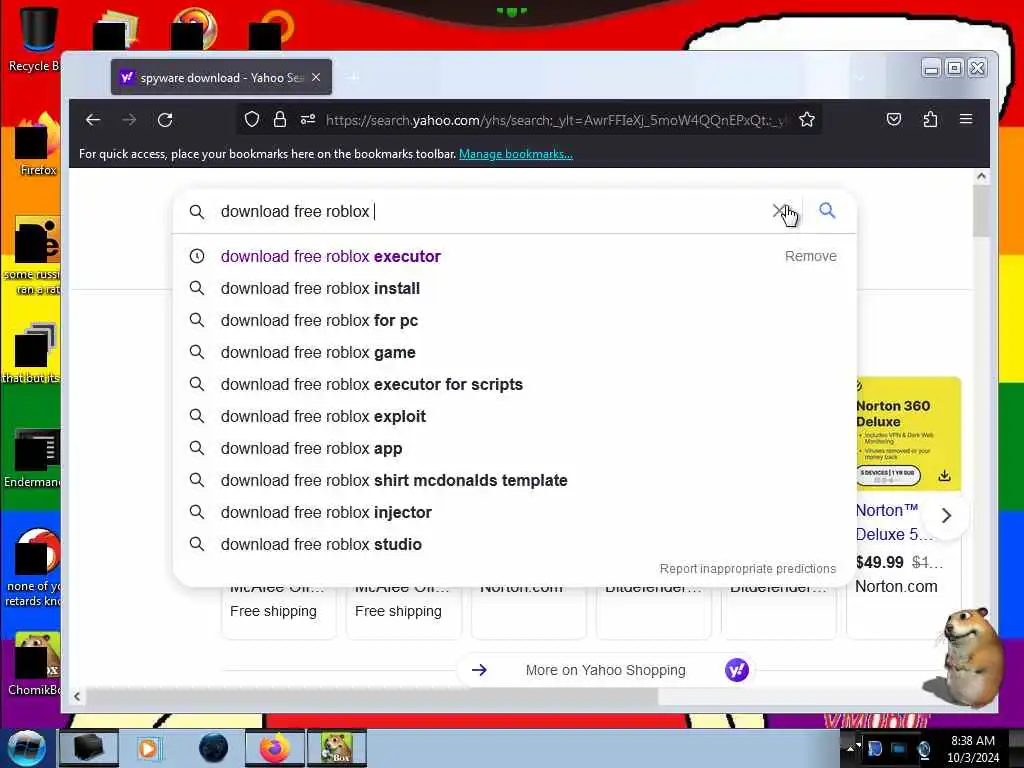Click the taskbar clock showing 8:38 AM
The height and width of the screenshot is (768, 1024).
point(972,749)
